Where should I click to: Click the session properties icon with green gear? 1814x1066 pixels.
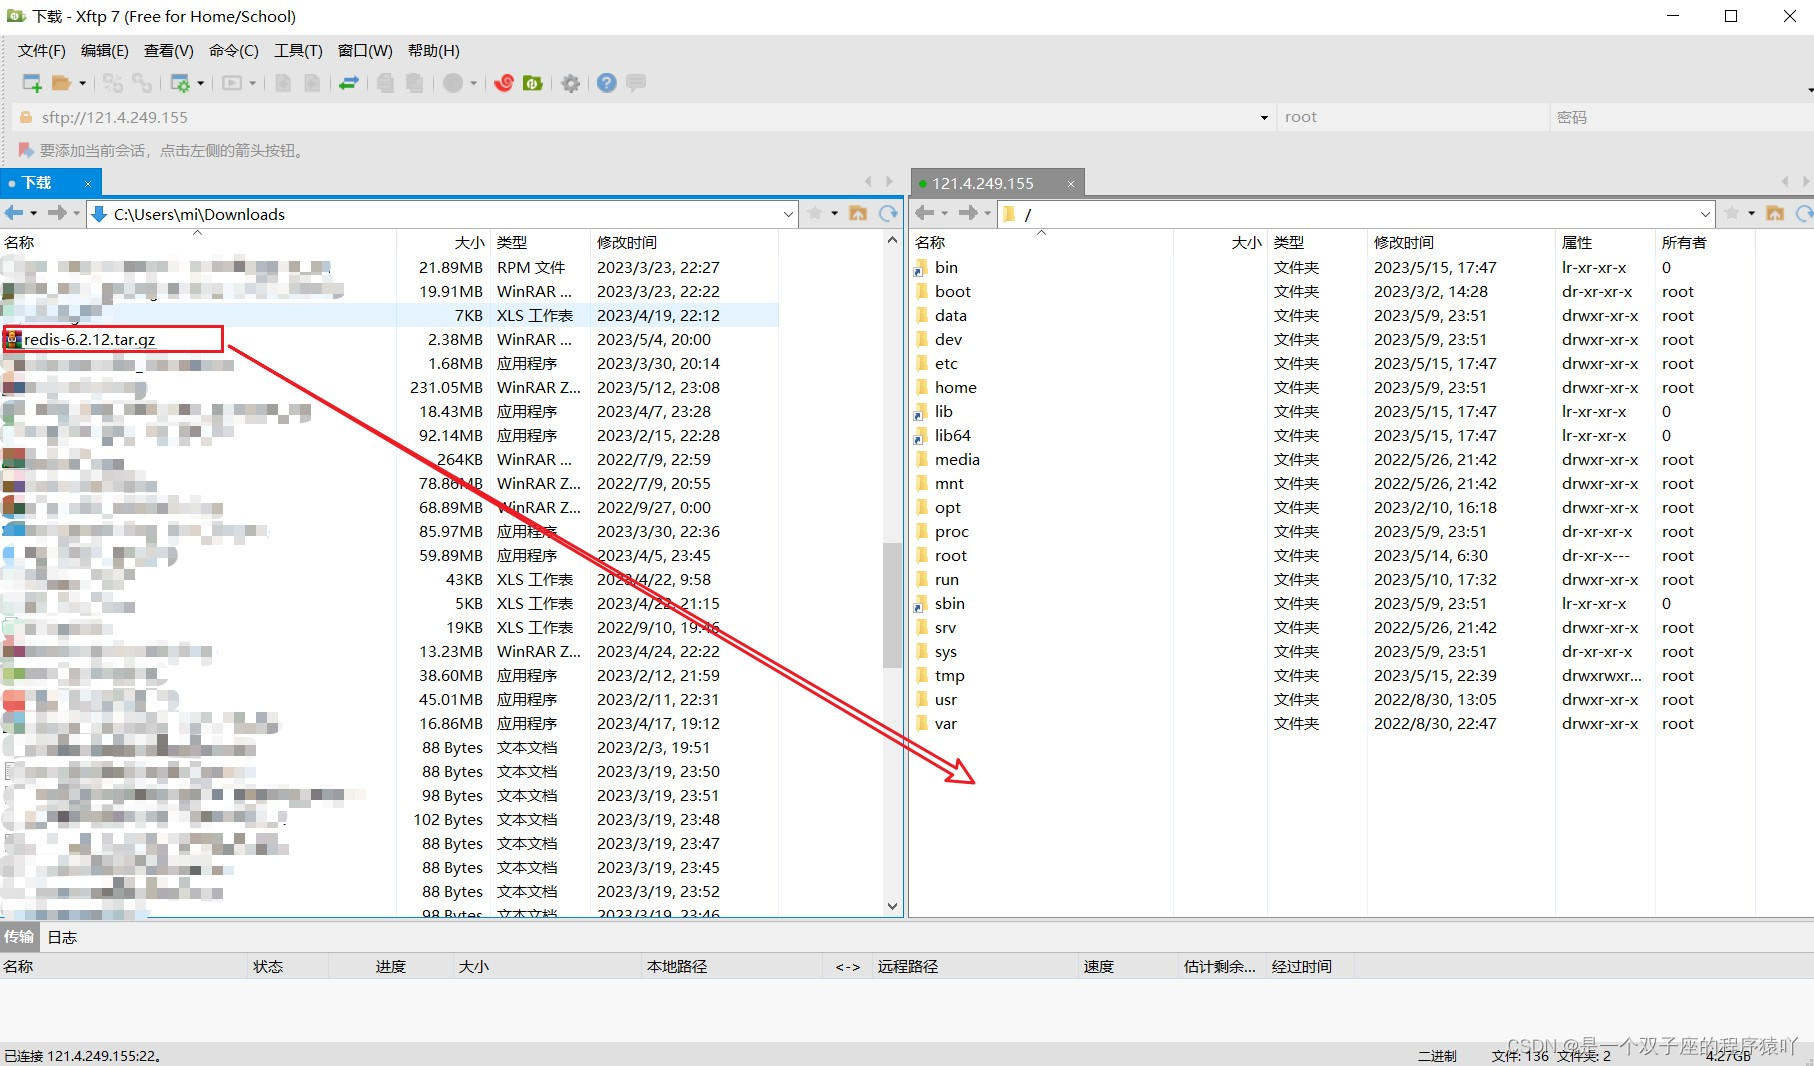(x=180, y=83)
